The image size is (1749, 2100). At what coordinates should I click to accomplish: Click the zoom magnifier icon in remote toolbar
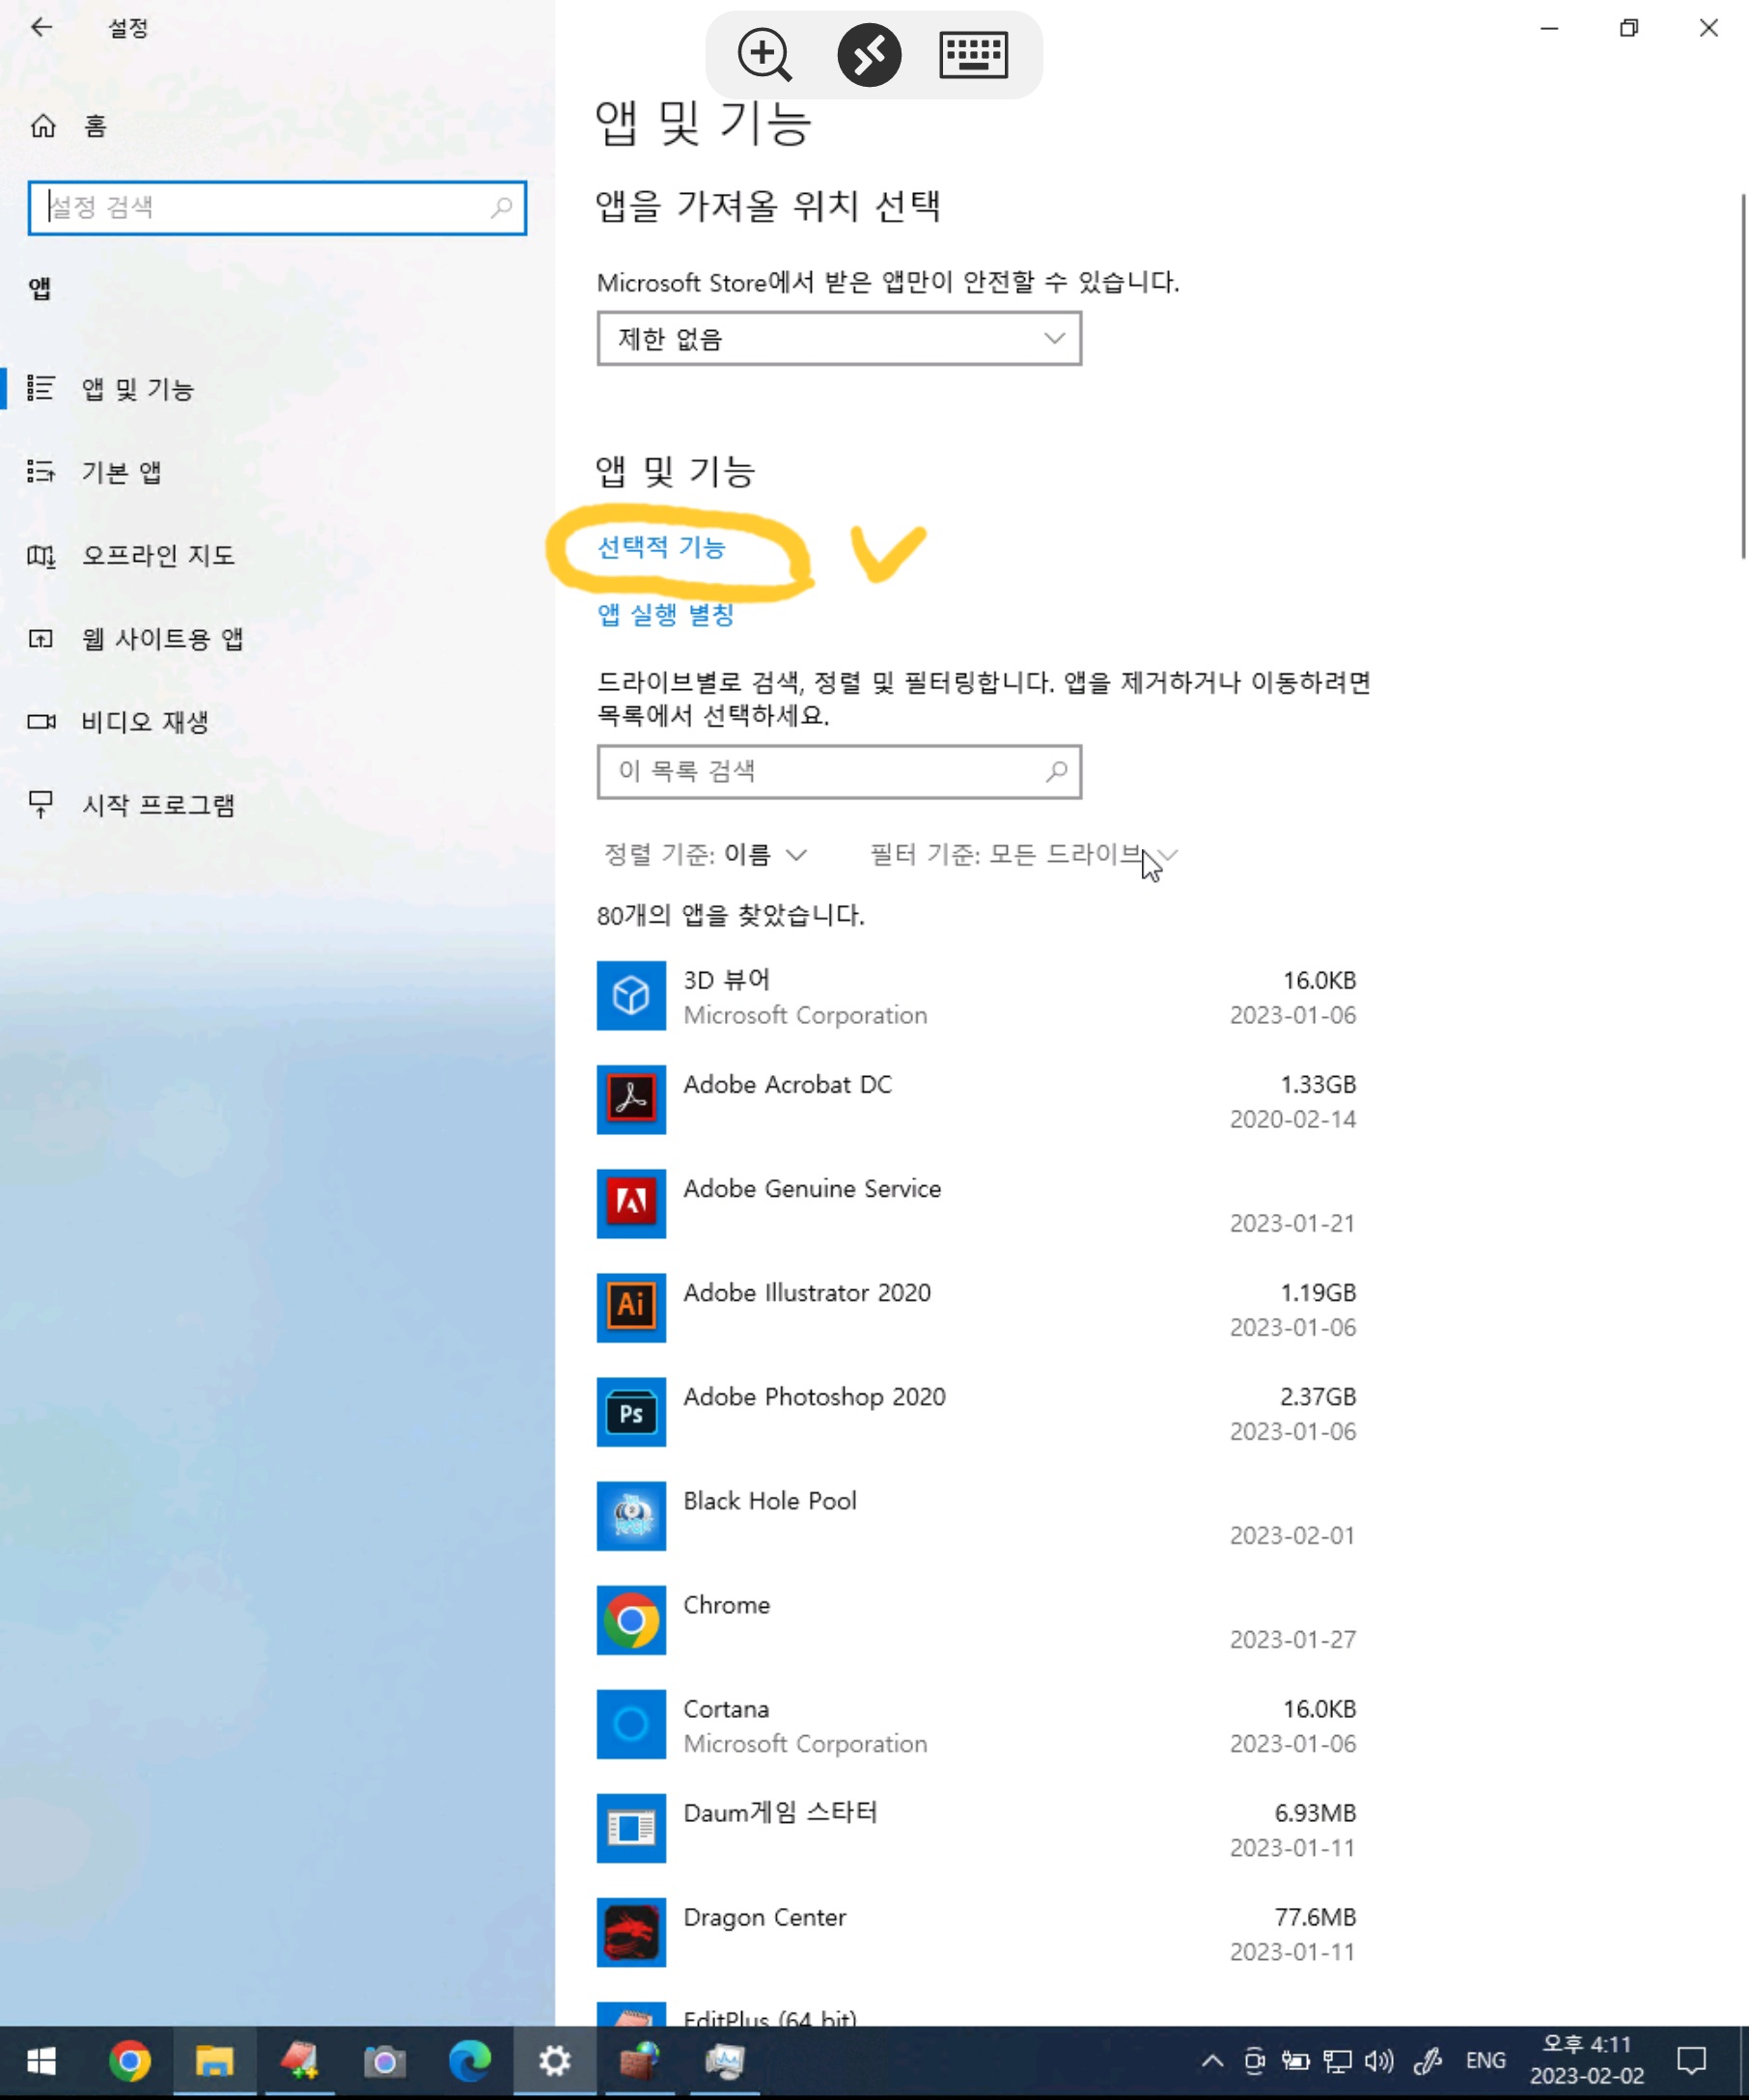point(764,54)
